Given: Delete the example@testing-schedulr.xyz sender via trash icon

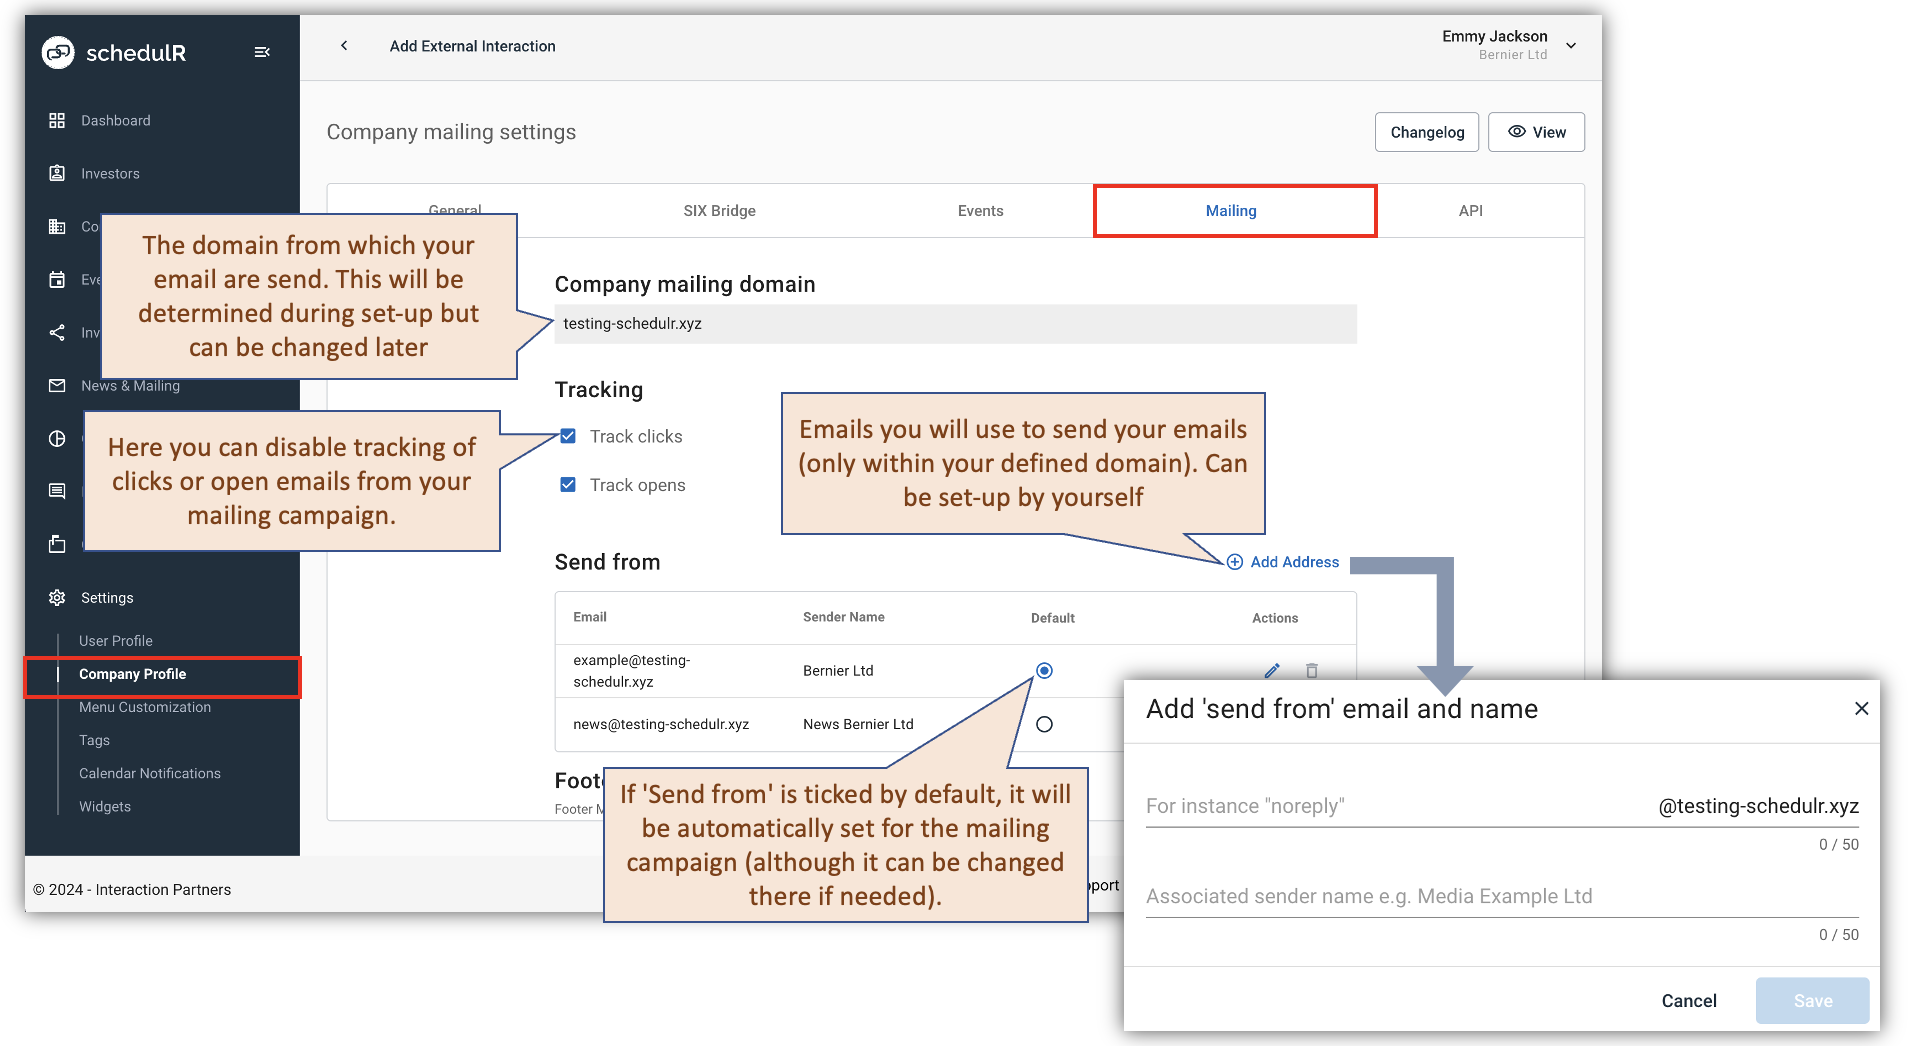Looking at the screenshot, I should (x=1311, y=671).
